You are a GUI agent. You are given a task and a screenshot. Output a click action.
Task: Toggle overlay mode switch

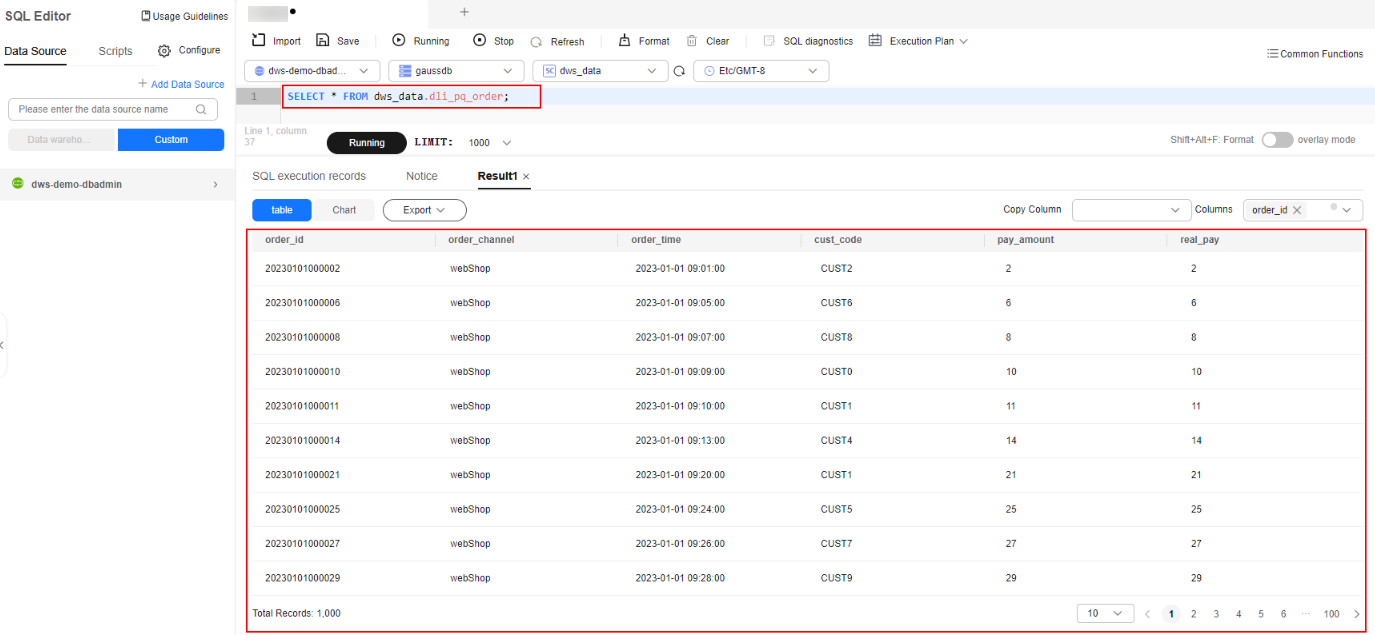pos(1277,140)
